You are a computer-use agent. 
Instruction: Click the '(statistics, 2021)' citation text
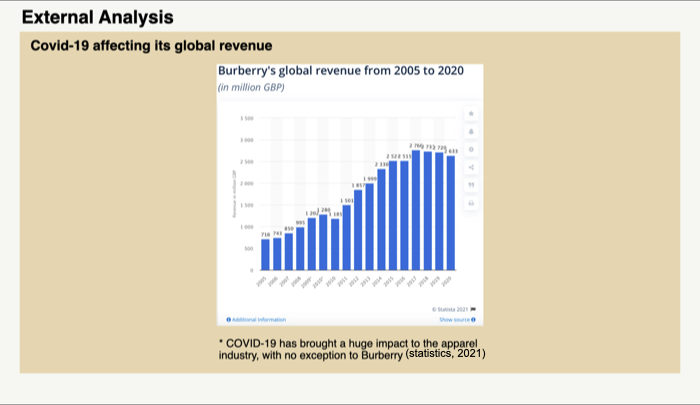click(x=446, y=353)
